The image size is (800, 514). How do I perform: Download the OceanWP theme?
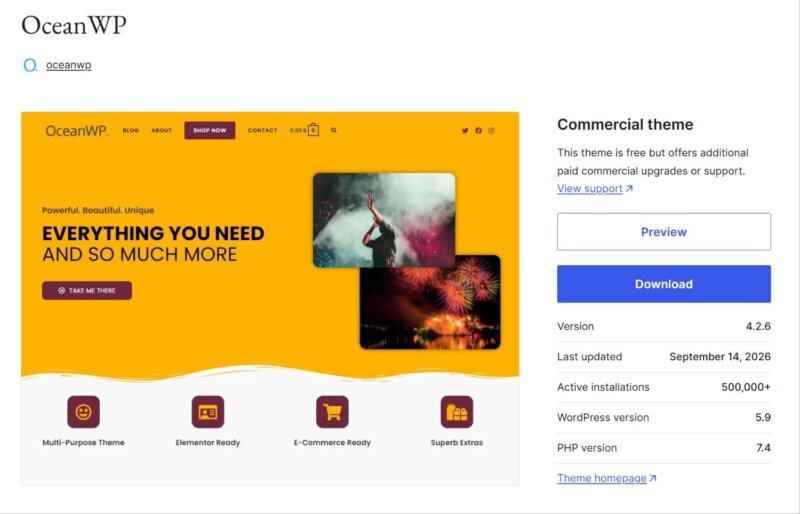(x=664, y=284)
